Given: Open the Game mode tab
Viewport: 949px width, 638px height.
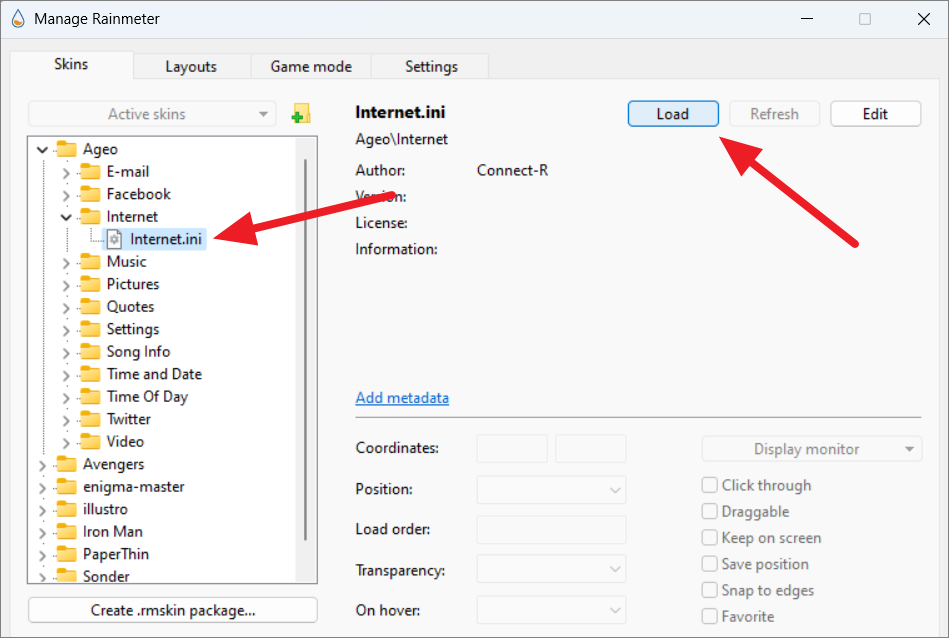Looking at the screenshot, I should [x=311, y=67].
